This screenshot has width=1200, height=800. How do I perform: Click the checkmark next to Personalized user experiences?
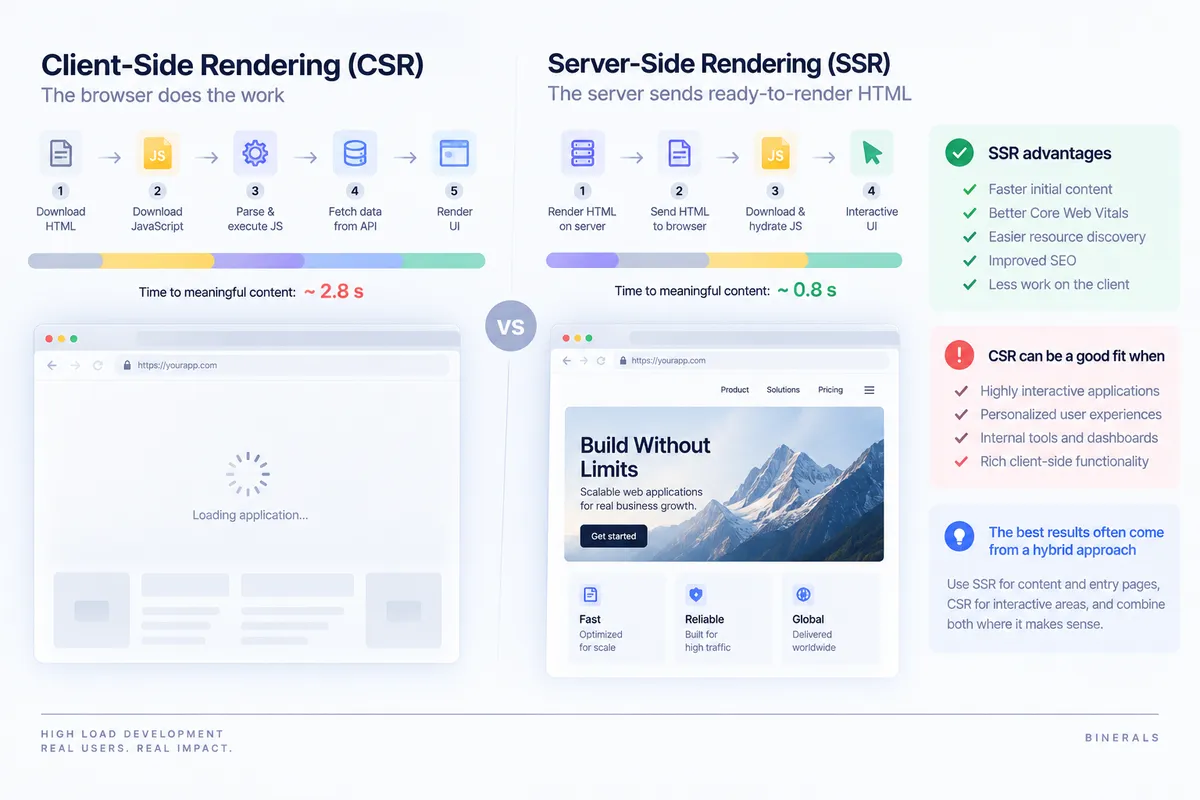pyautogui.click(x=961, y=414)
